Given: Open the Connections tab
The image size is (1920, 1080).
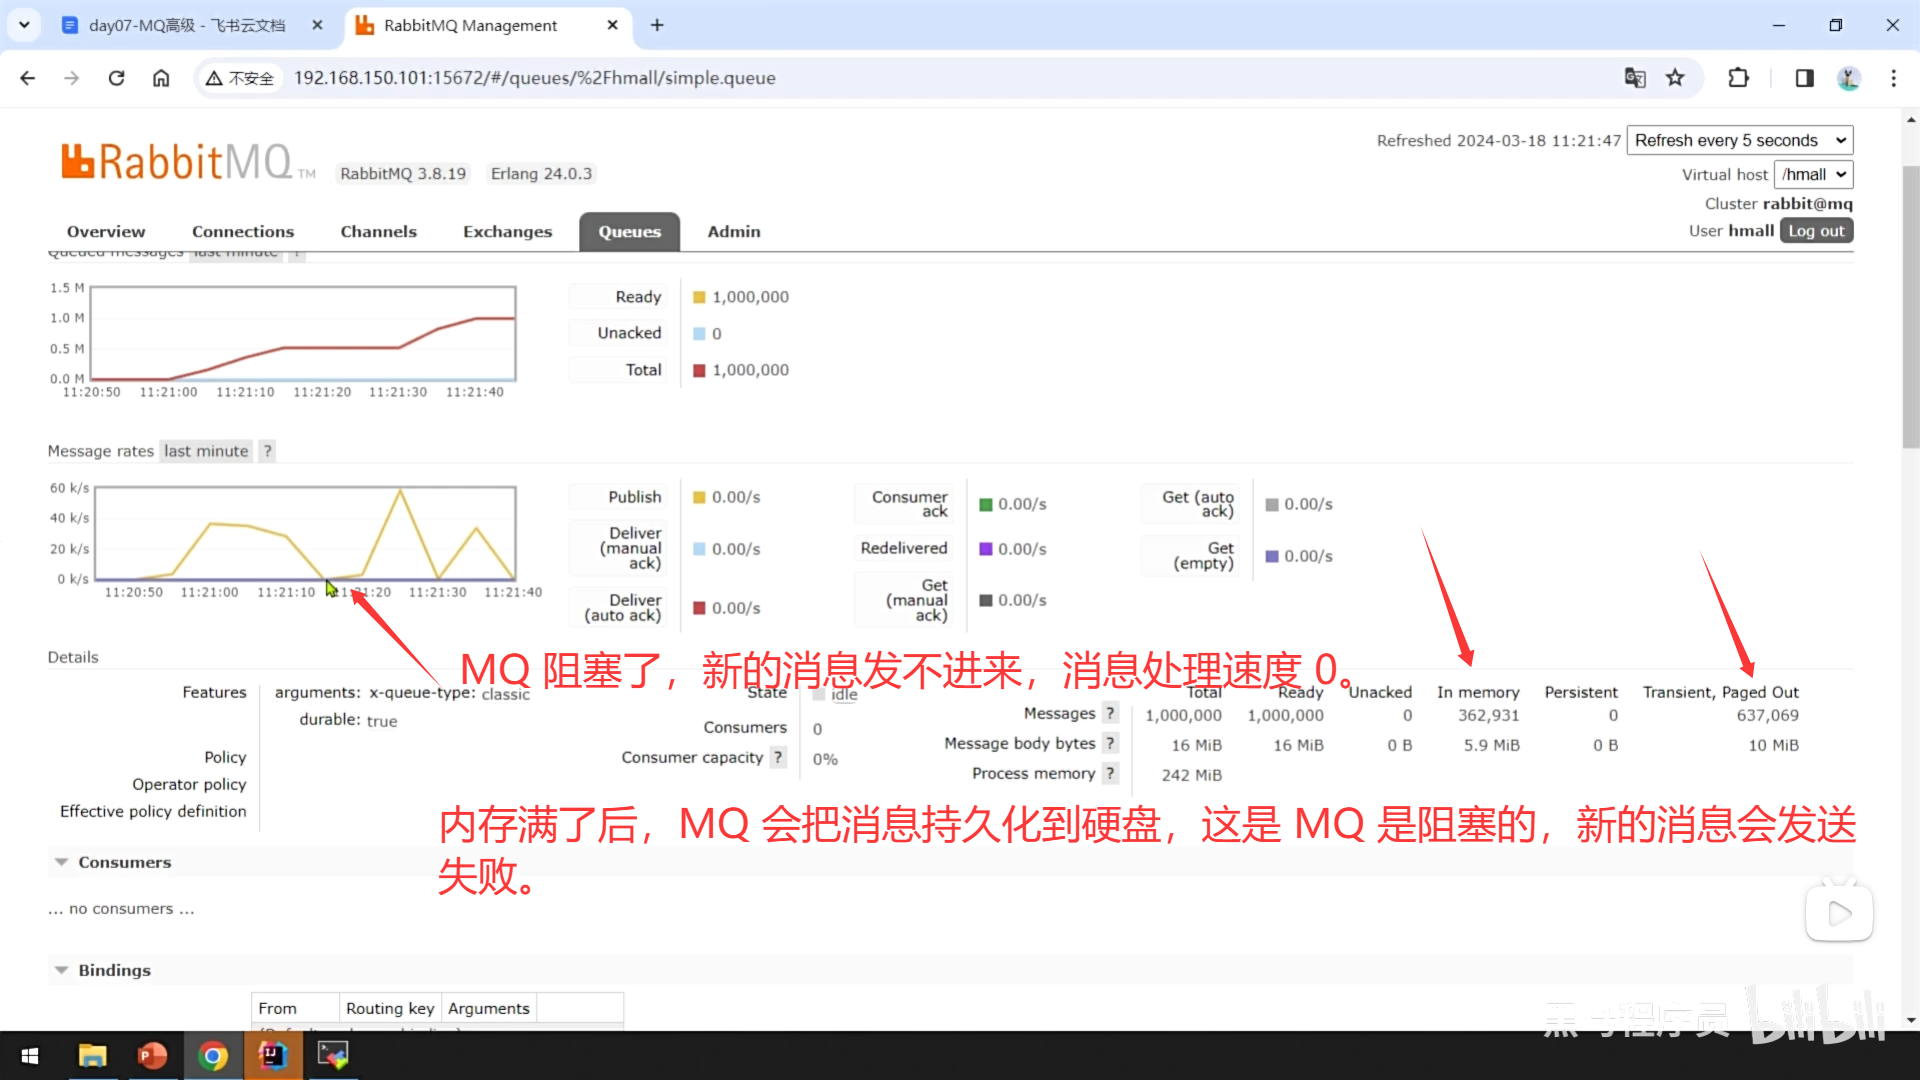Looking at the screenshot, I should click(x=243, y=231).
